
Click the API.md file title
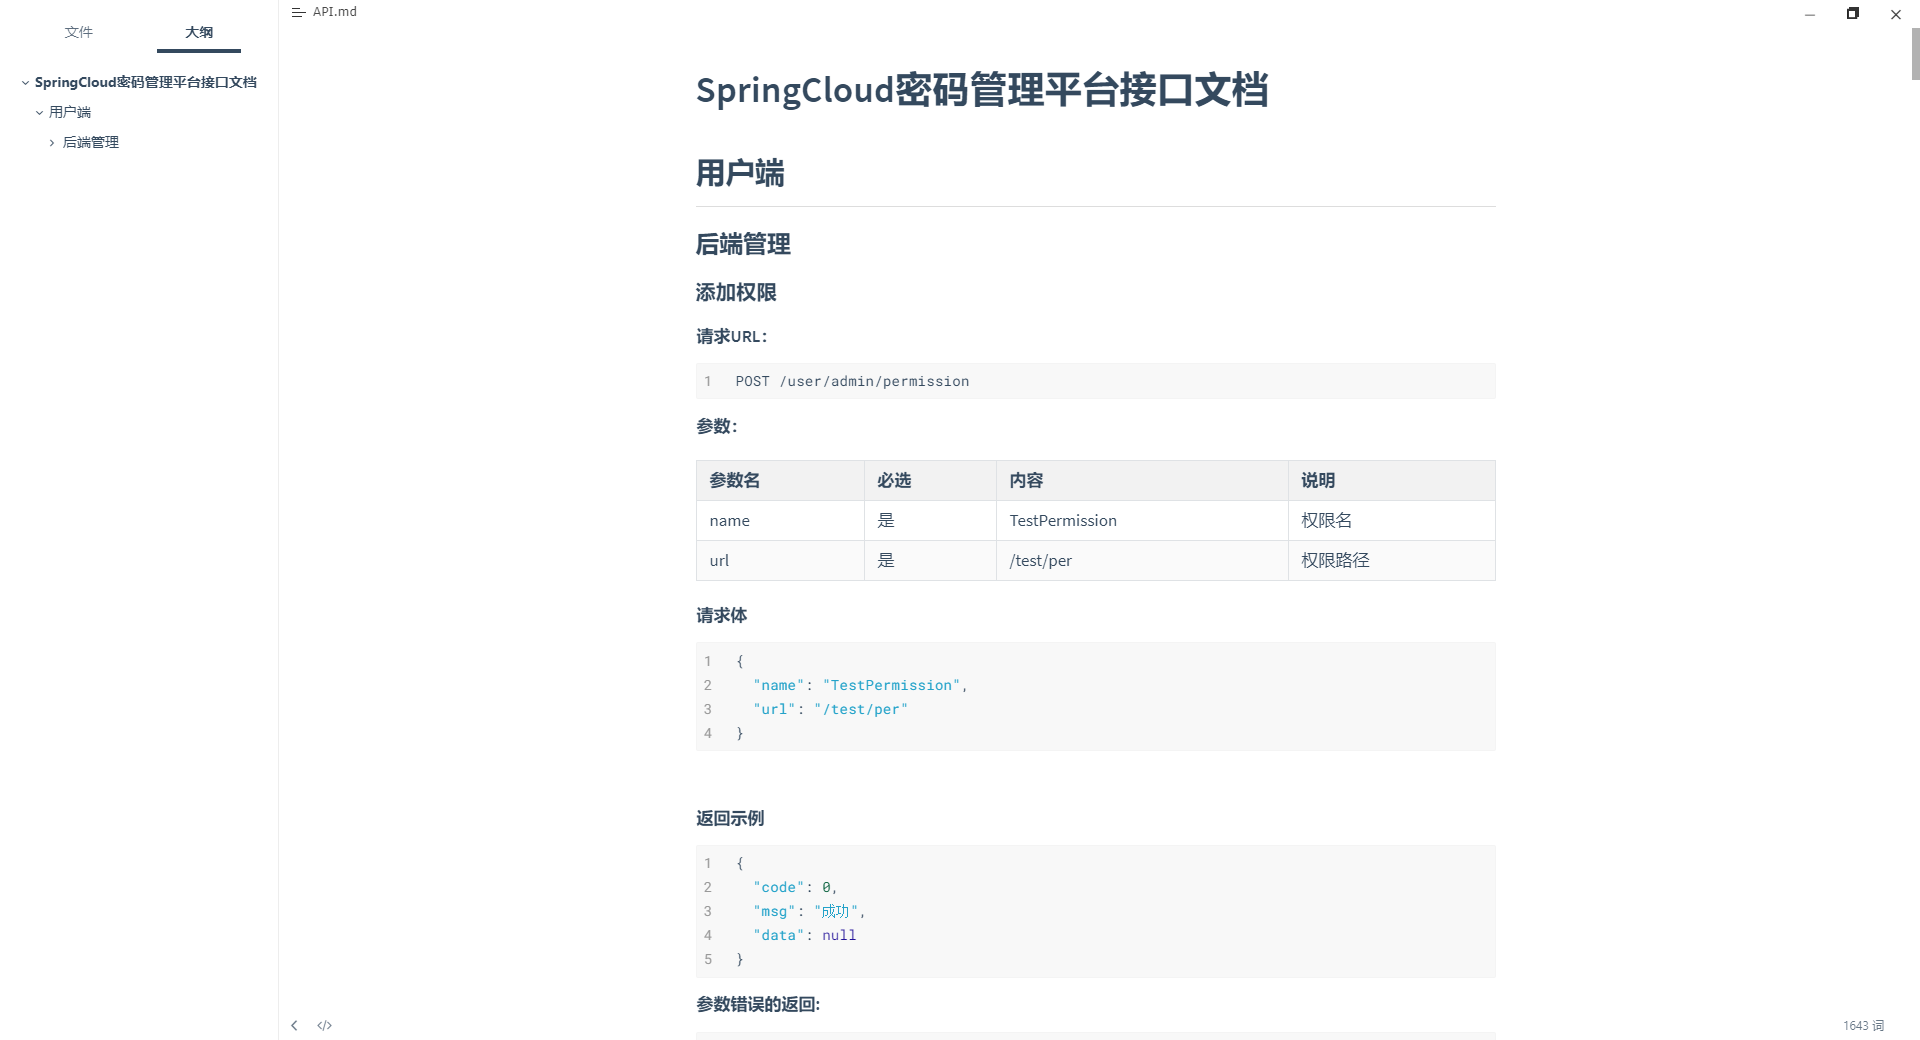click(334, 12)
